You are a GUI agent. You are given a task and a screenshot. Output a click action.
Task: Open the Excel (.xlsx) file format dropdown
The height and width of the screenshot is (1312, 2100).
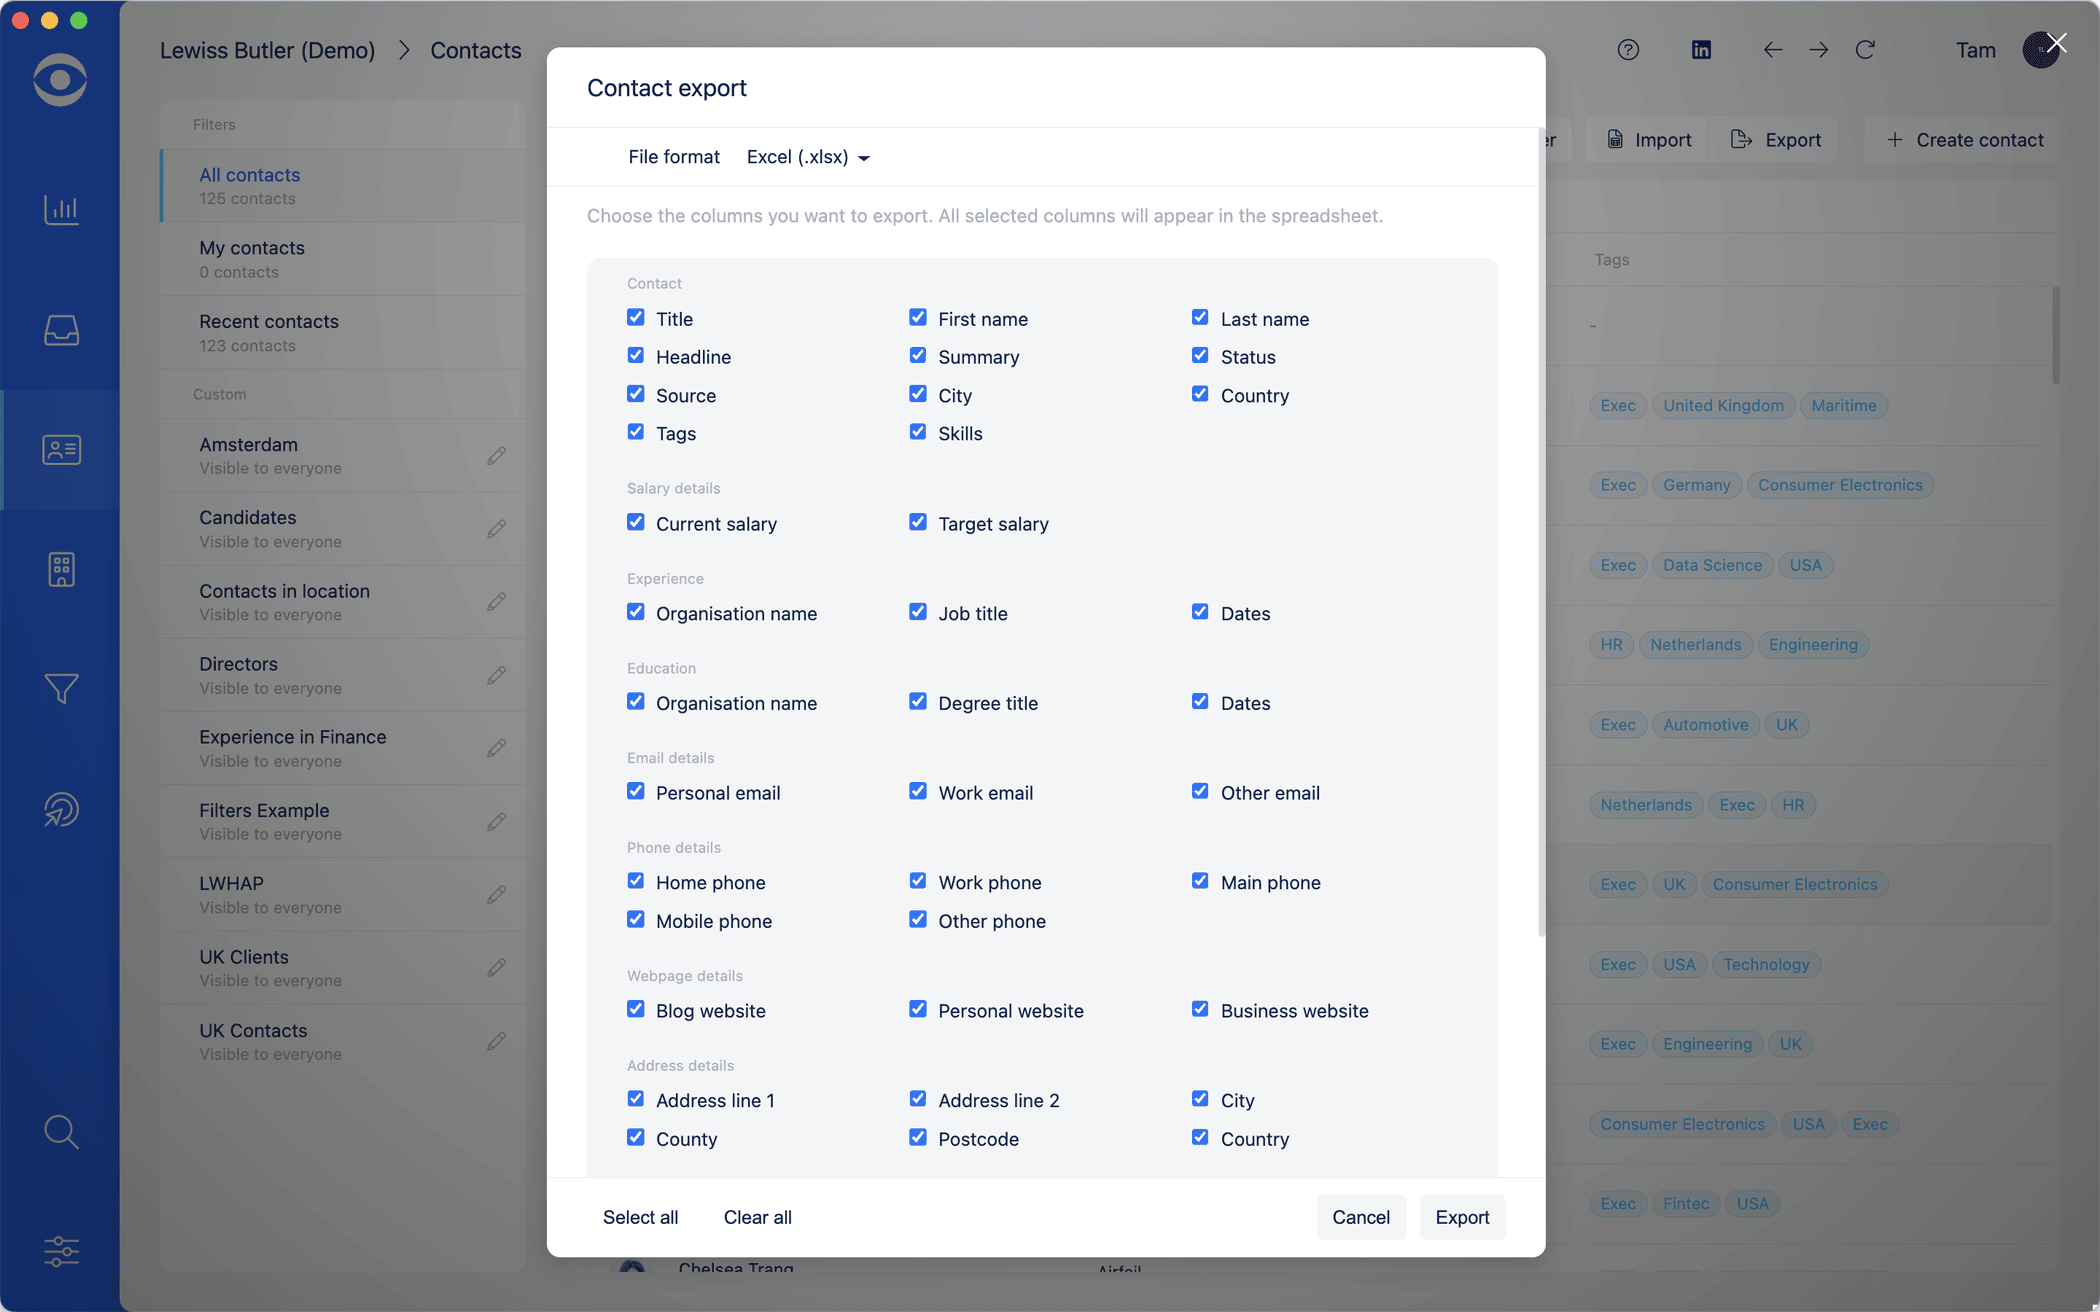808,157
